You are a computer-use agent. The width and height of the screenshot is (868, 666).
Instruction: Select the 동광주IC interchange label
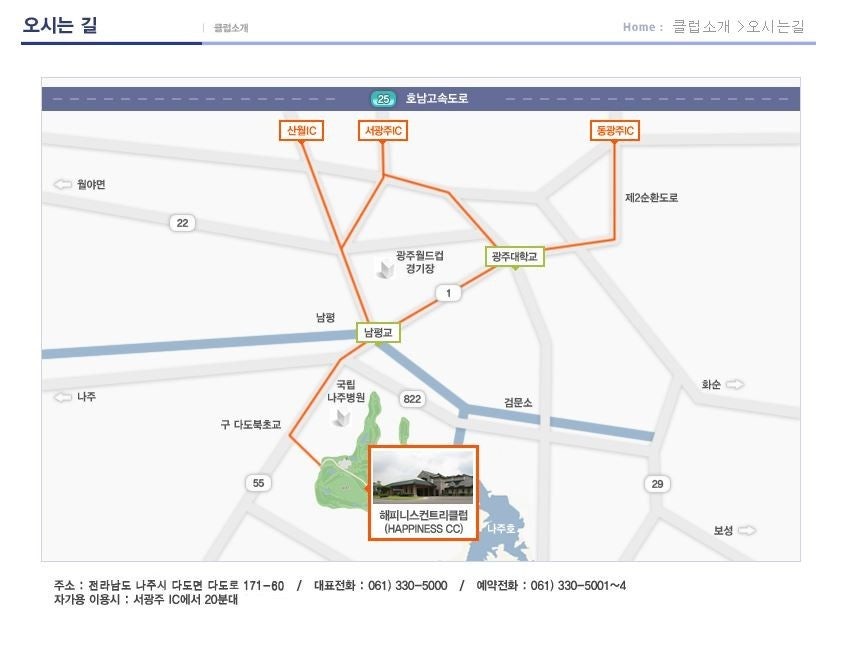[615, 131]
